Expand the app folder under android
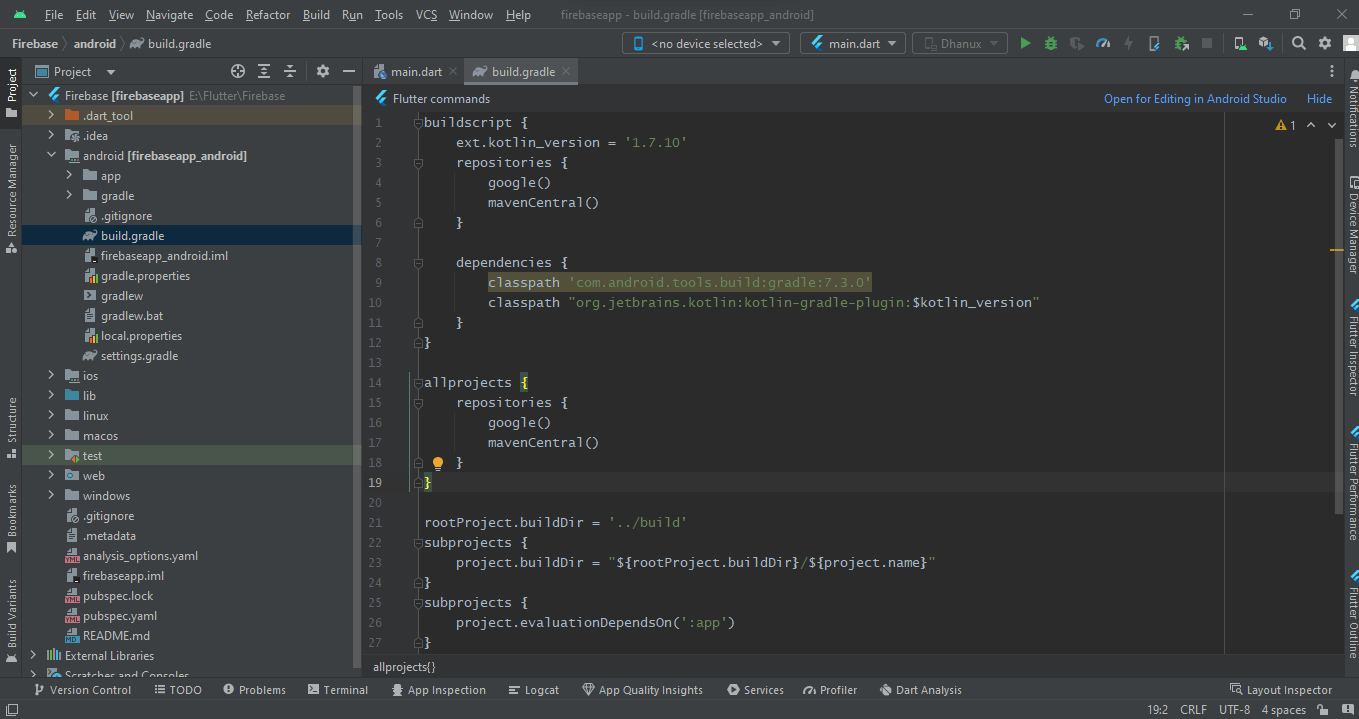The height and width of the screenshot is (719, 1359). 69,176
